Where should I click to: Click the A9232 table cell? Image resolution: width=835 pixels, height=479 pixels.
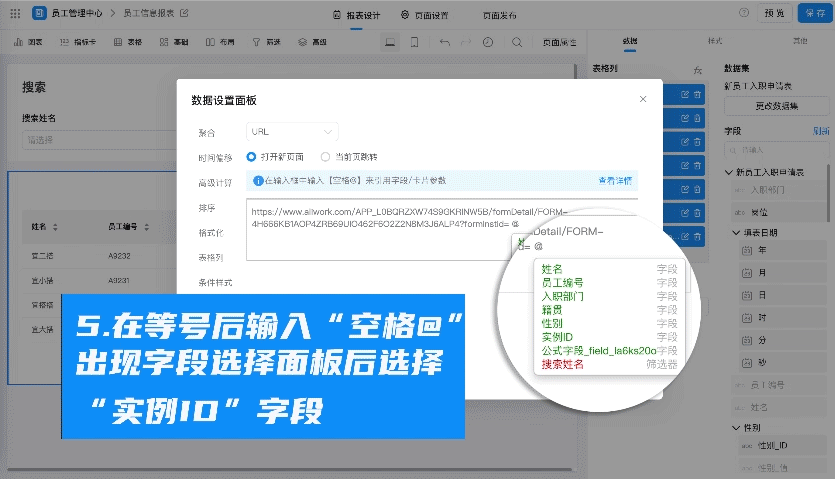[119, 256]
